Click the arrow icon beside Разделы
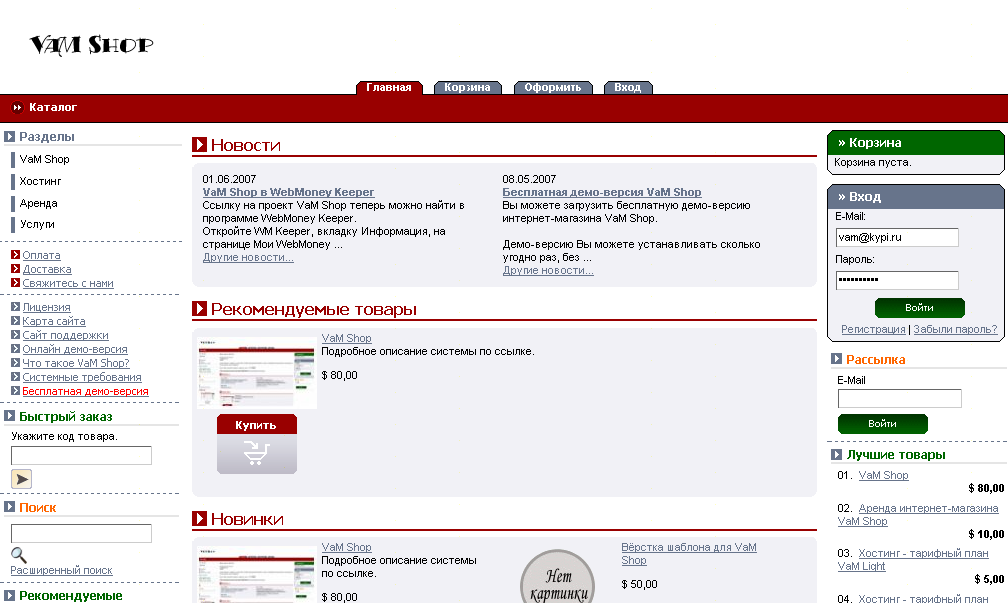The image size is (1008, 603). click(10, 136)
